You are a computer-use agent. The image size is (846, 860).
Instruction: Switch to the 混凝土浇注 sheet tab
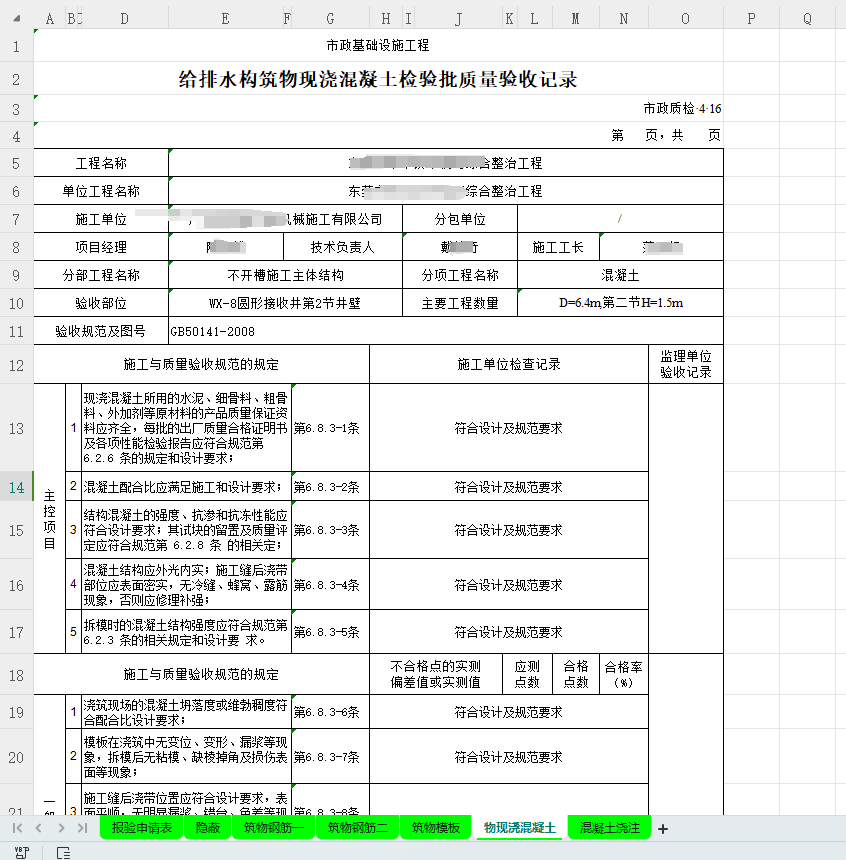[610, 828]
